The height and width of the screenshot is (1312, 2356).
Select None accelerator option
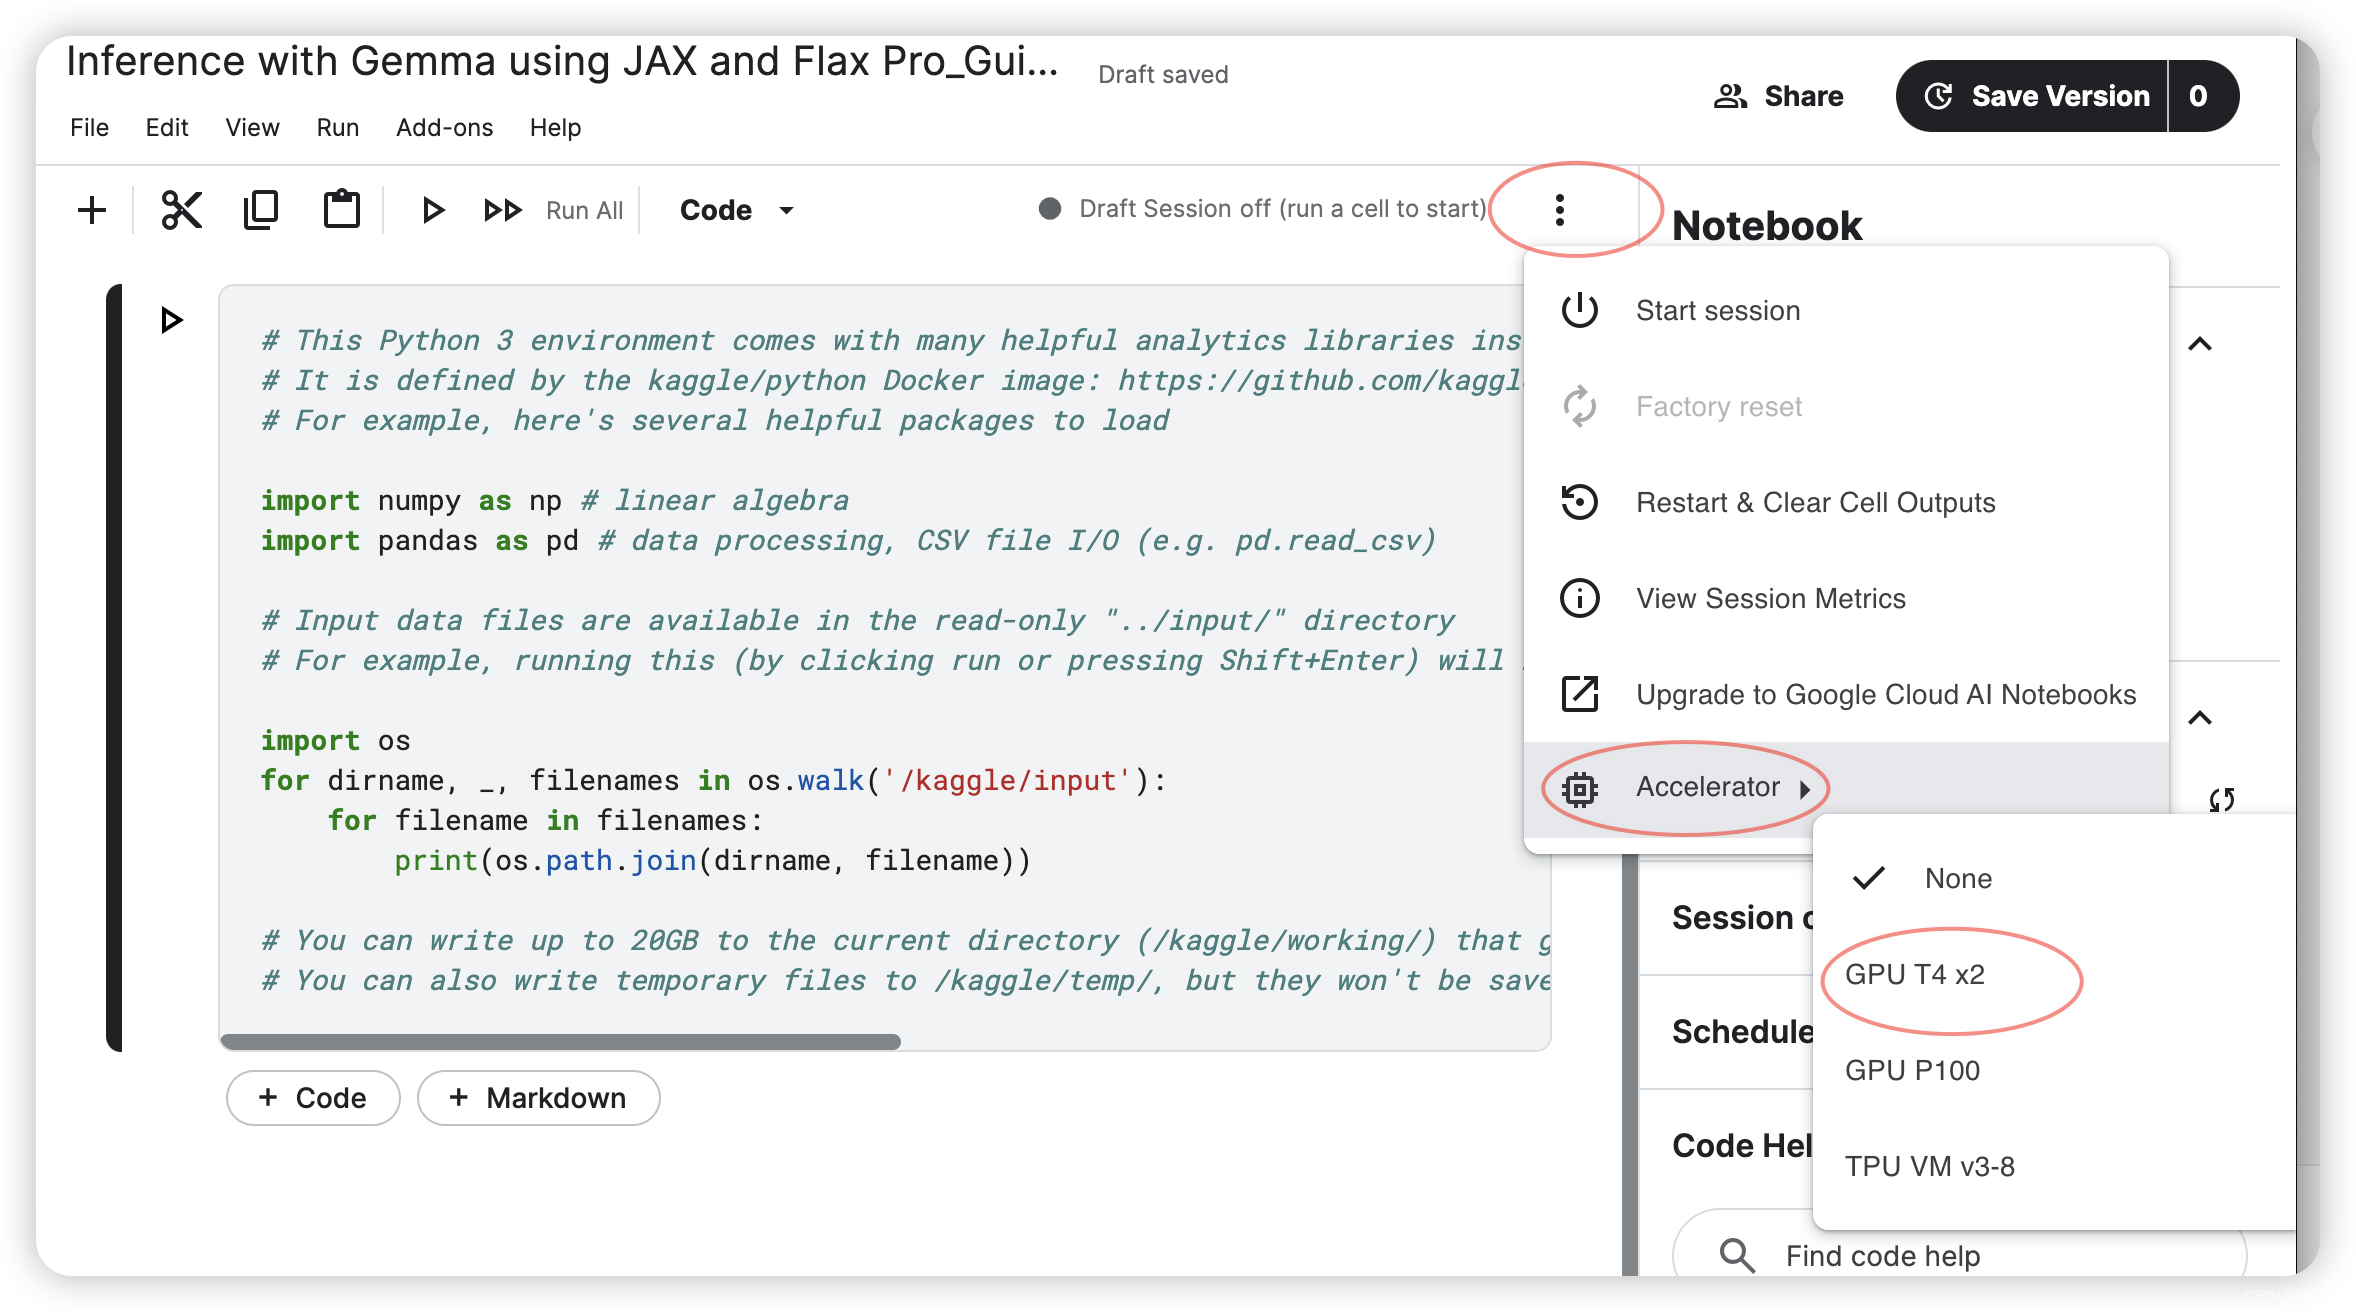tap(1957, 878)
